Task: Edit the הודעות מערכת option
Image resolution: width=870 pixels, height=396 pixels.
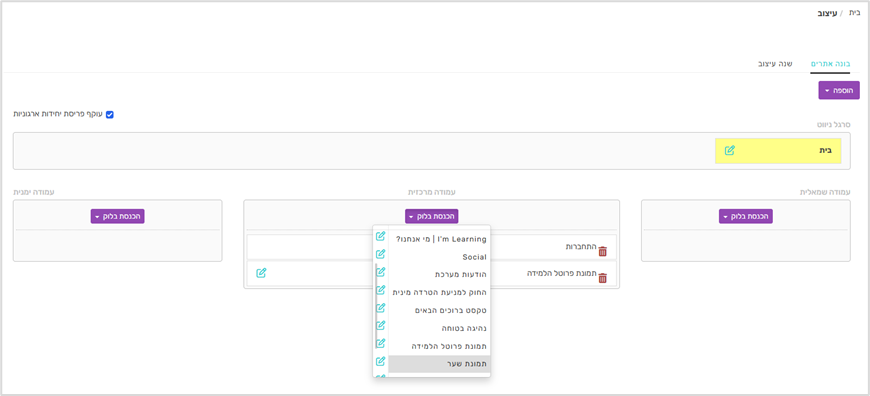Action: pyautogui.click(x=380, y=272)
